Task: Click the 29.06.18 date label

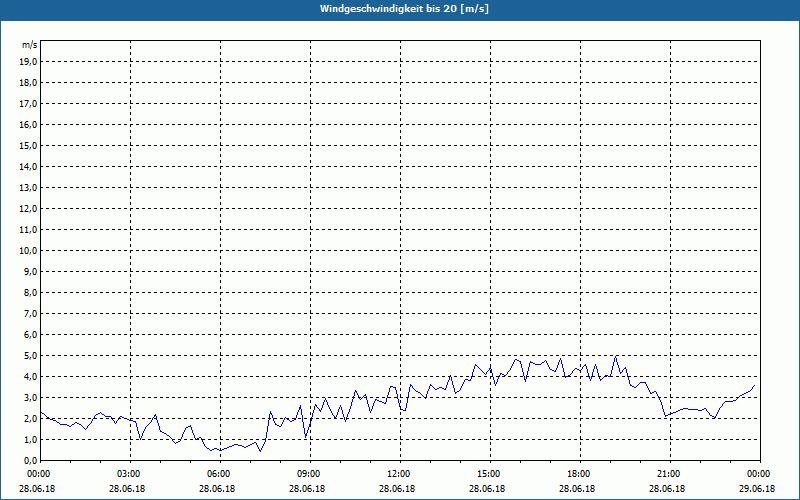Action: click(757, 489)
